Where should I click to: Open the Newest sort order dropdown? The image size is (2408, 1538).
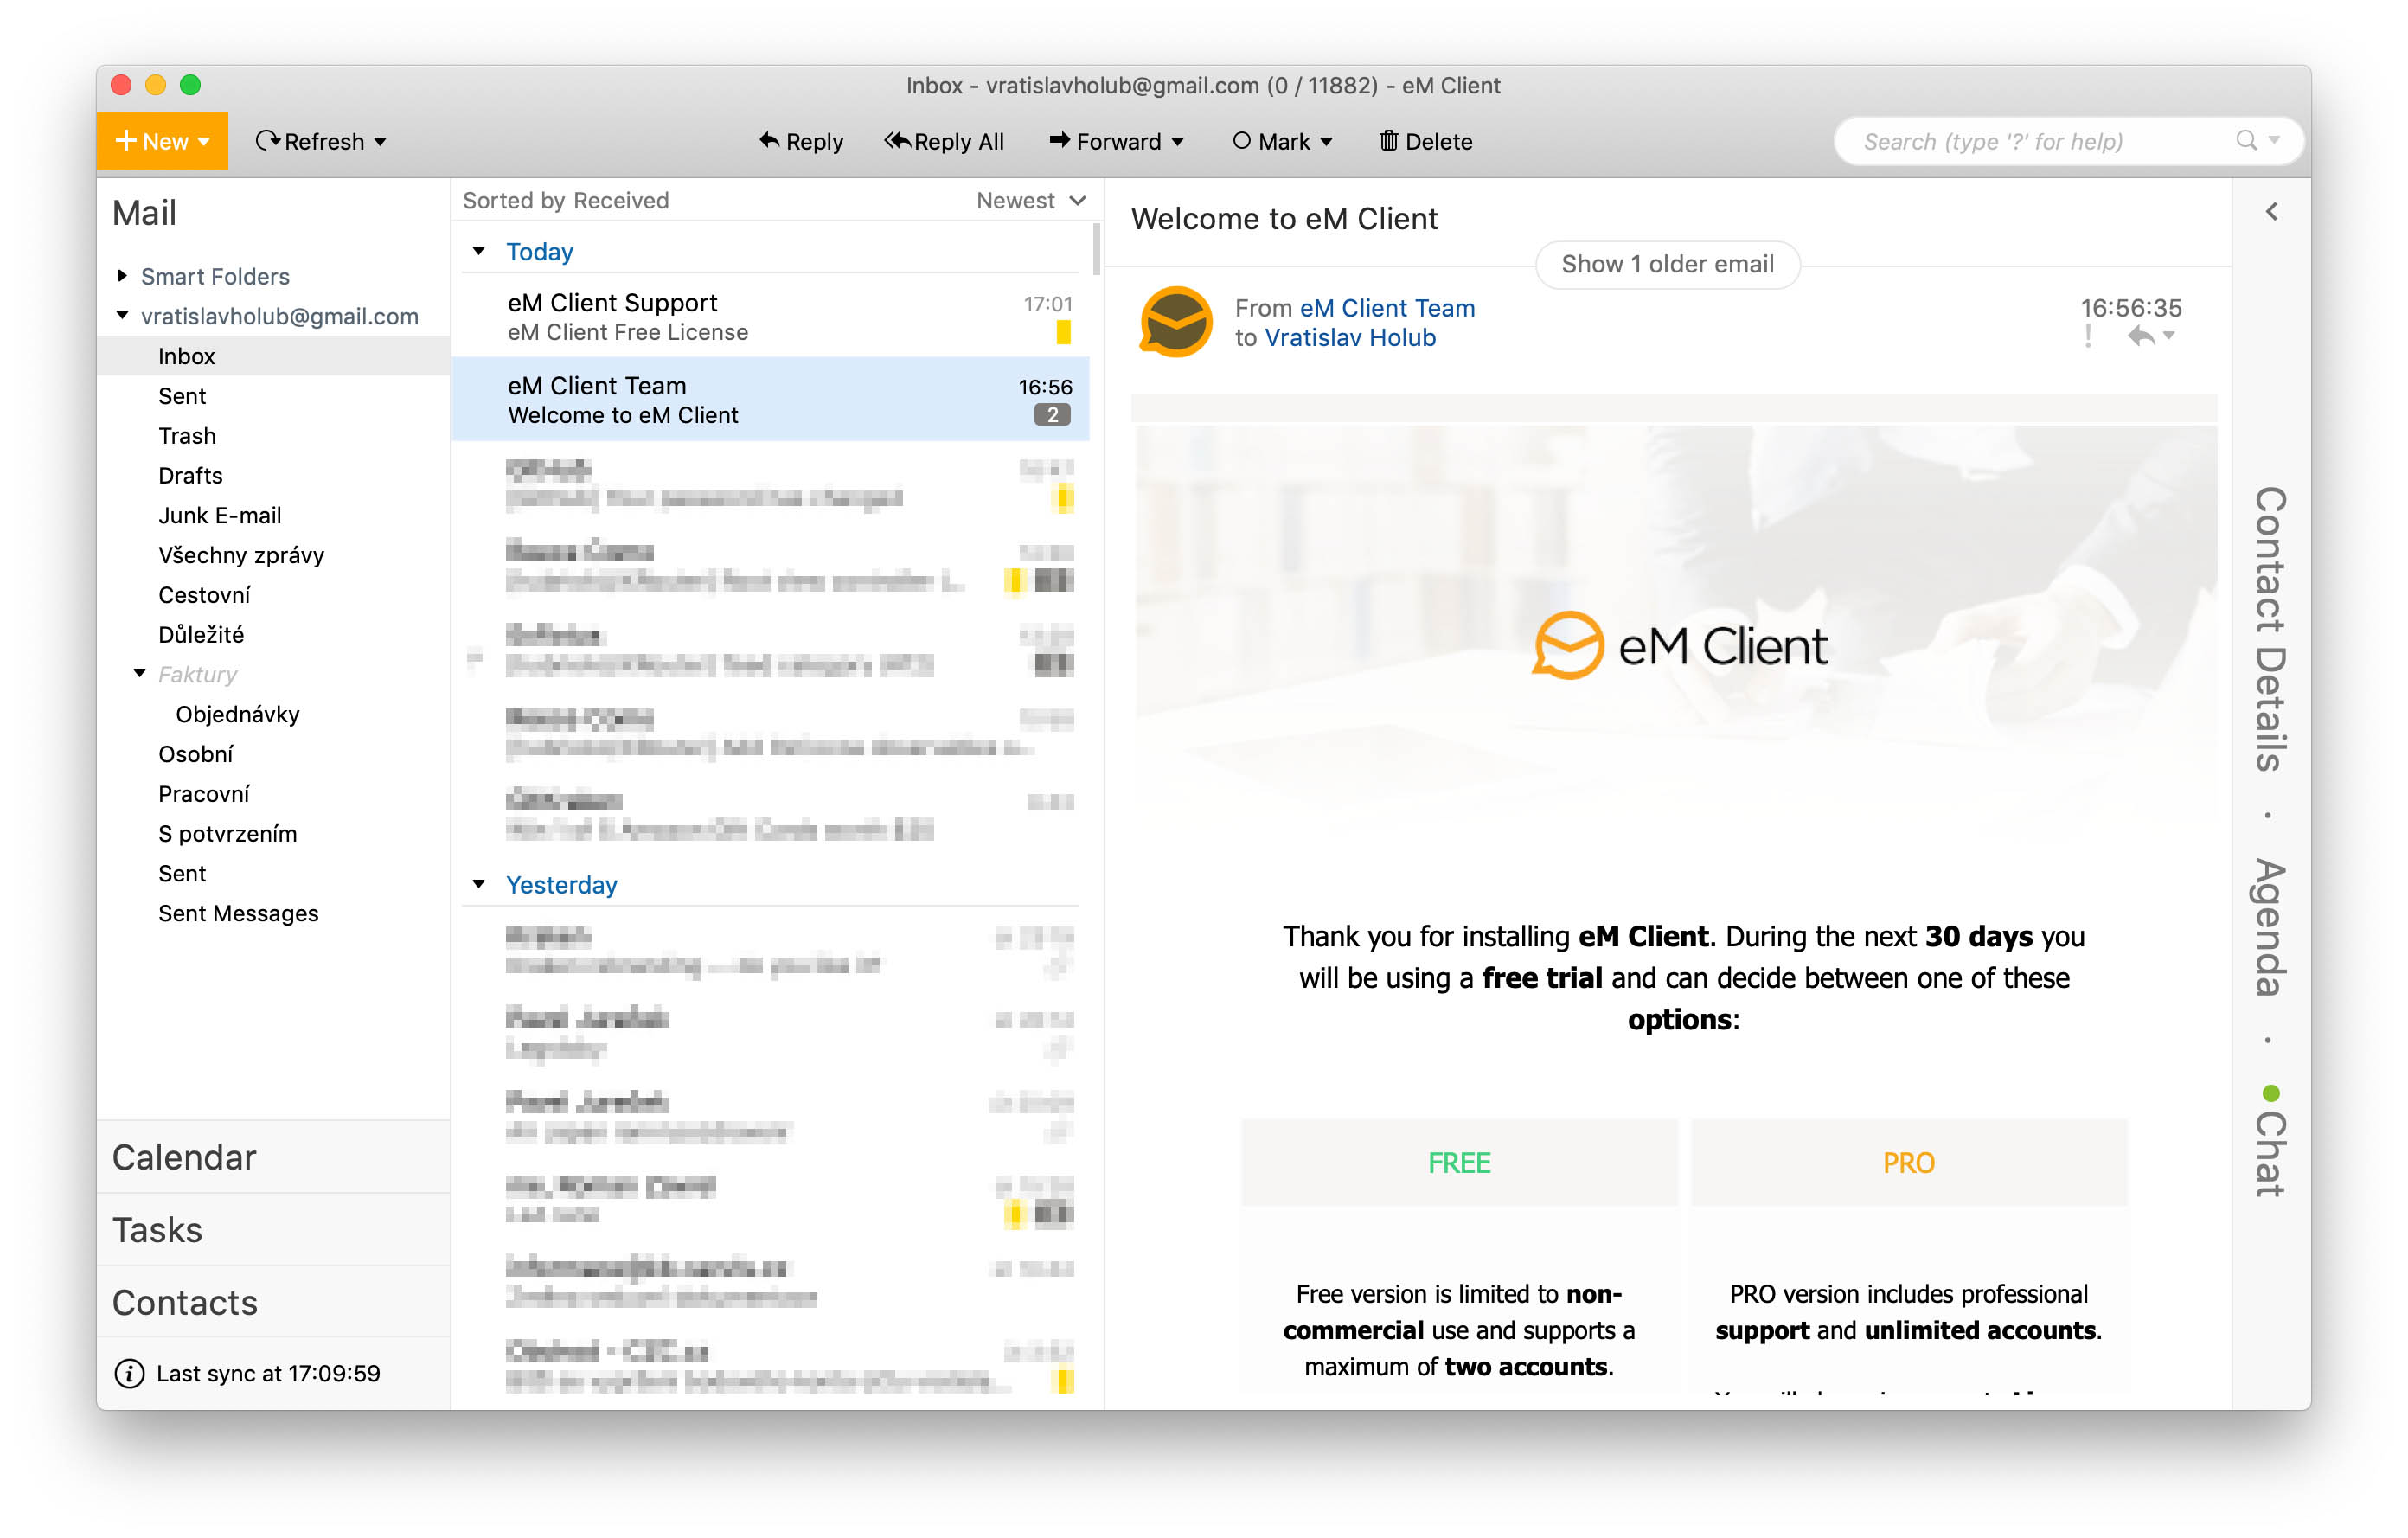click(x=1031, y=201)
